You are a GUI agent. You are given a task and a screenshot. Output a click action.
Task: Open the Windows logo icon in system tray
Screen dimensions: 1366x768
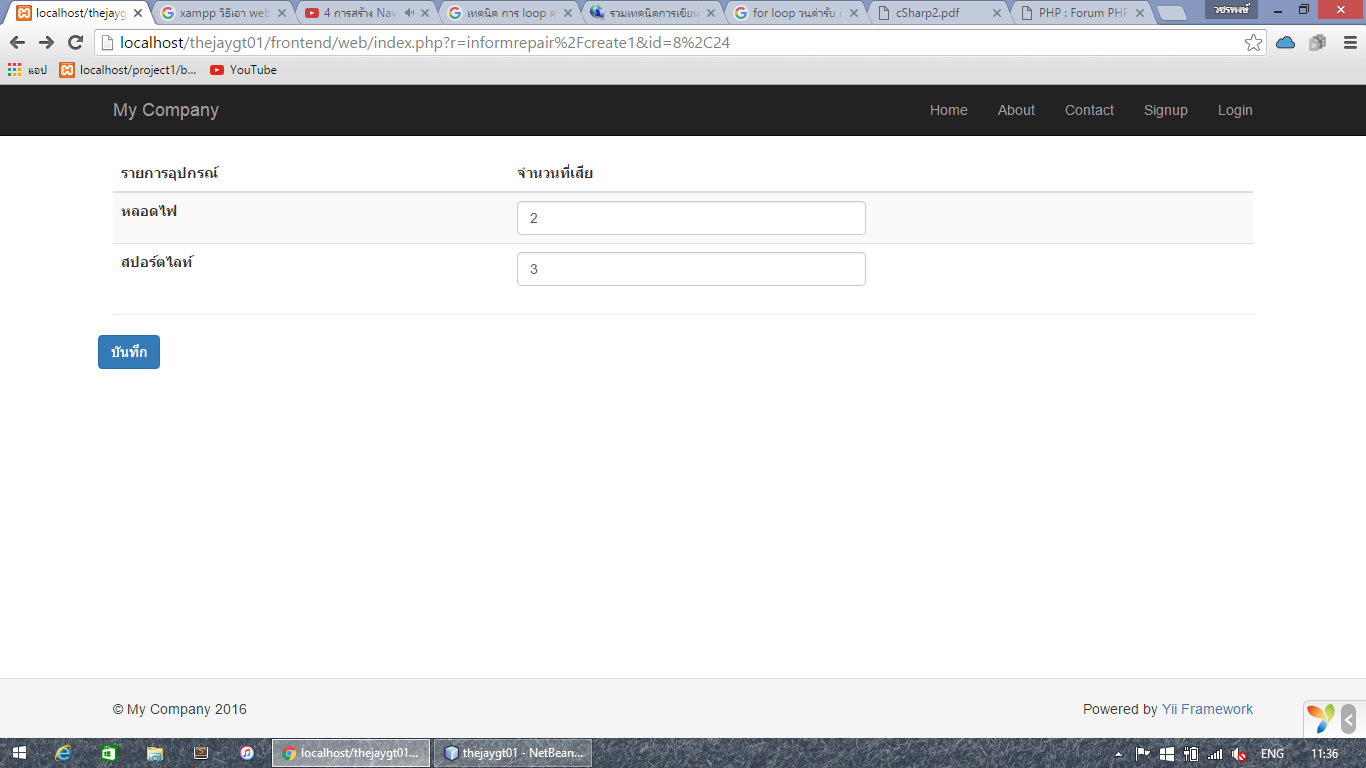click(x=1167, y=754)
